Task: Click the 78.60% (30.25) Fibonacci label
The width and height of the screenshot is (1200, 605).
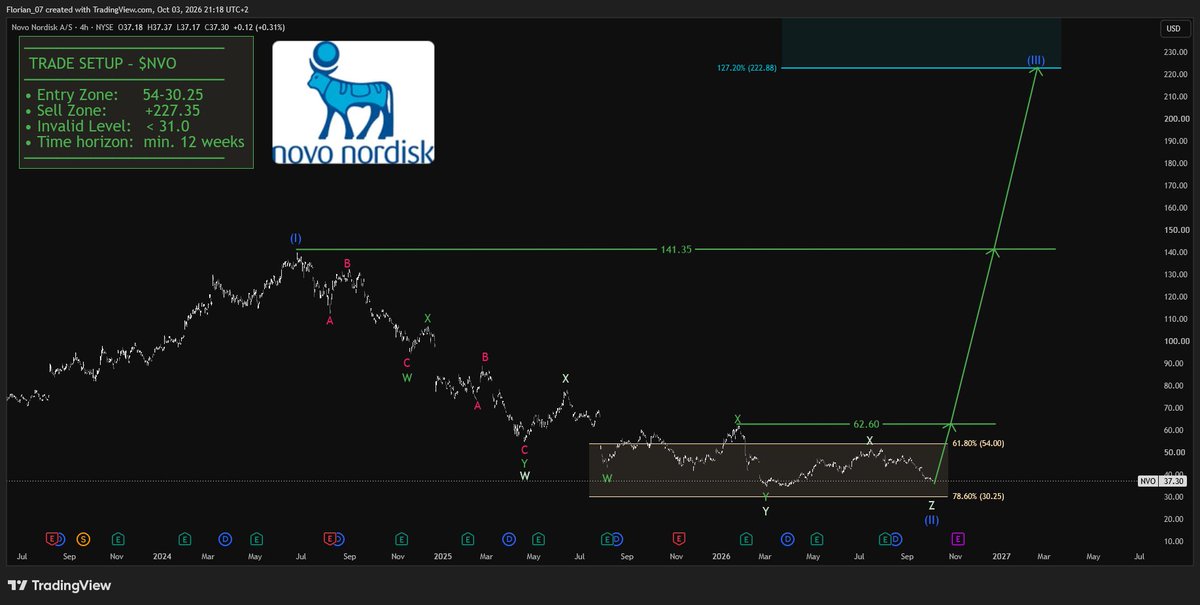Action: 977,496
